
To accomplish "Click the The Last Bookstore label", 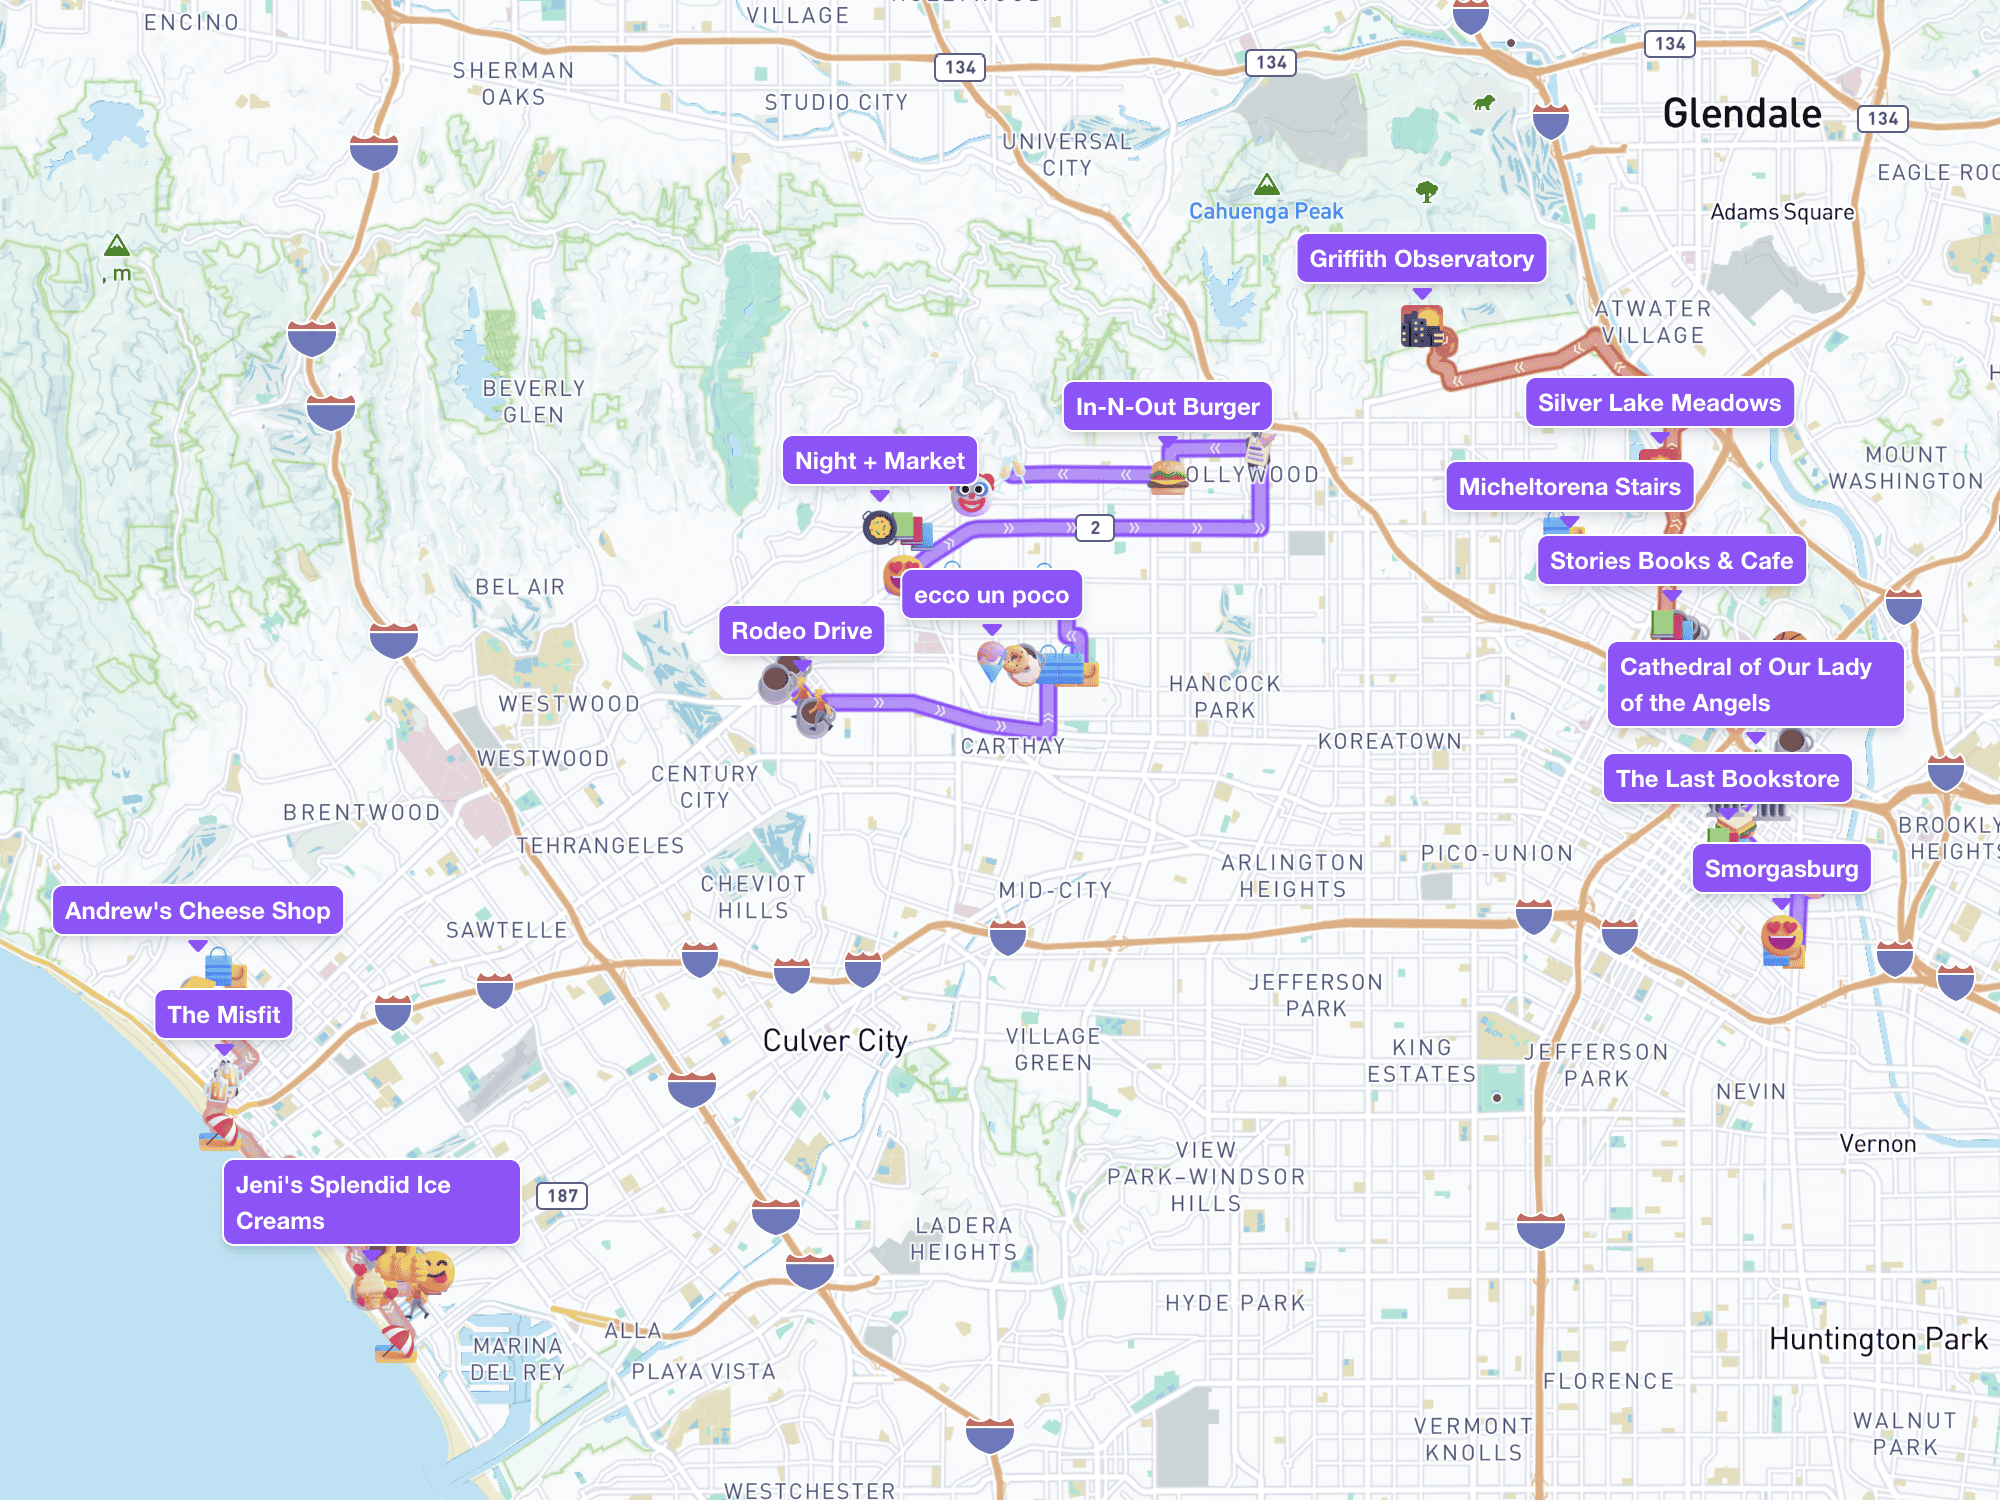I will (1726, 775).
